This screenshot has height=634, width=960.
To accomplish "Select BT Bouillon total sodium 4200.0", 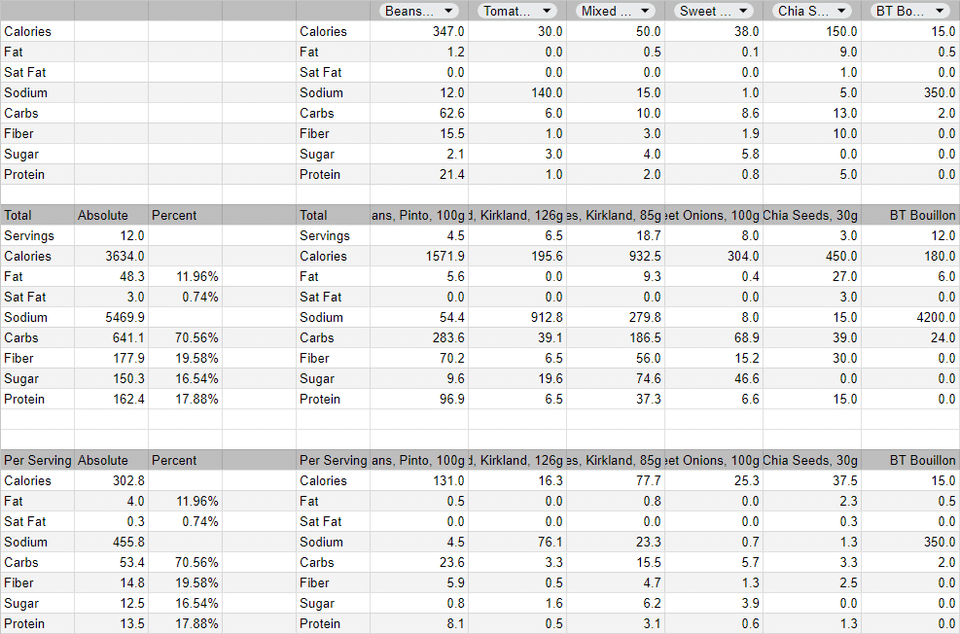I will pyautogui.click(x=910, y=317).
